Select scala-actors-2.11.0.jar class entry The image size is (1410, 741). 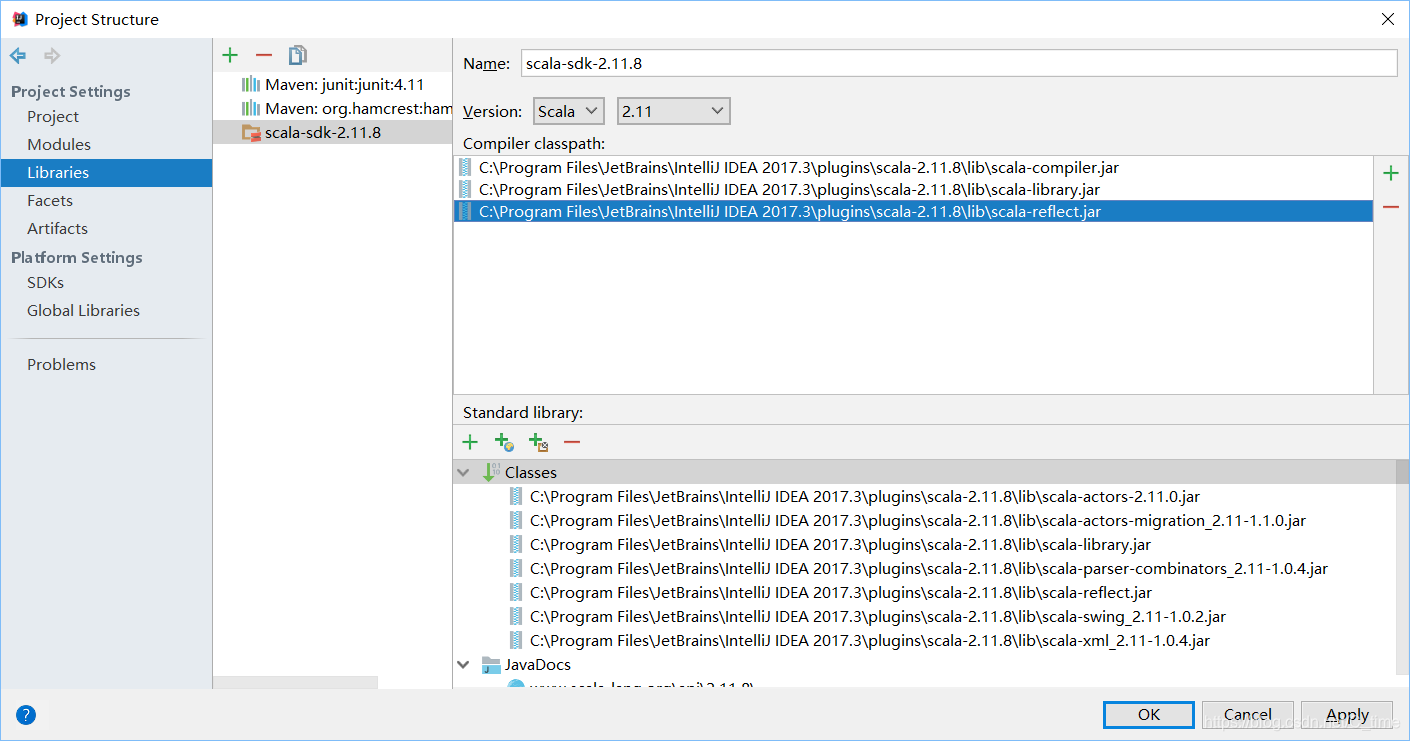(x=864, y=496)
